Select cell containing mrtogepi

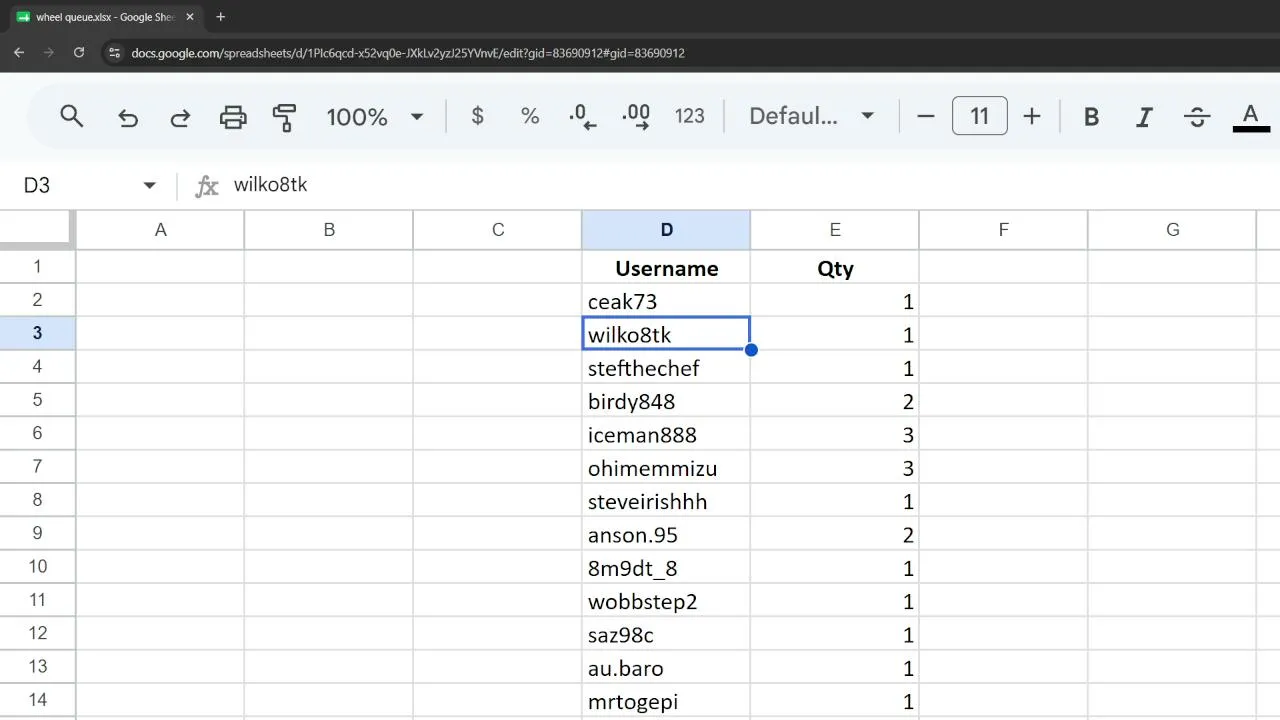666,700
